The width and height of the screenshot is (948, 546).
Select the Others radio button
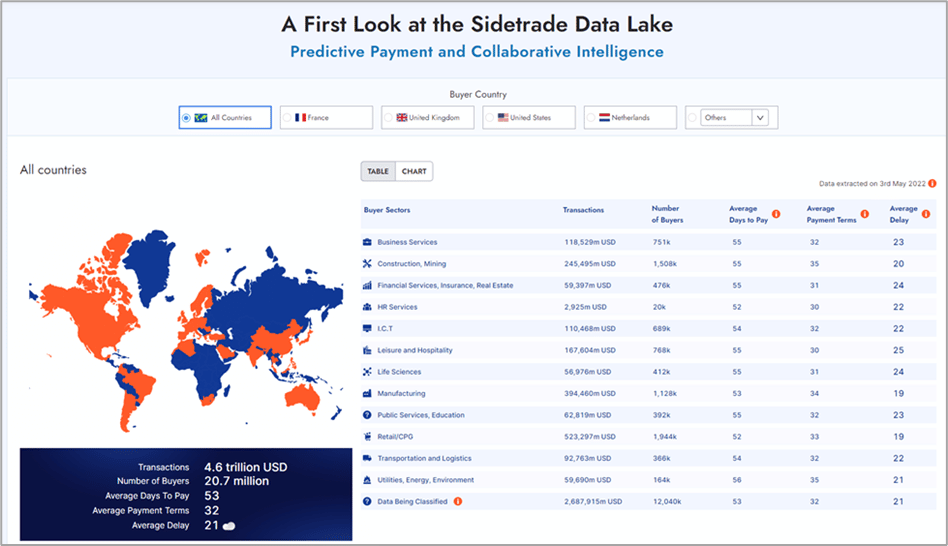click(x=692, y=117)
